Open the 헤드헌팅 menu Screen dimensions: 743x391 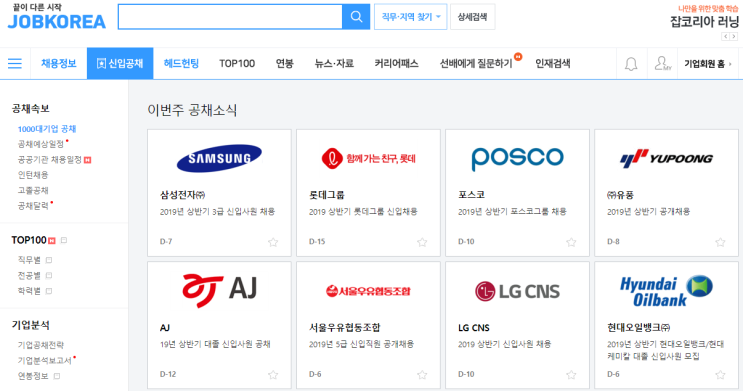click(181, 64)
